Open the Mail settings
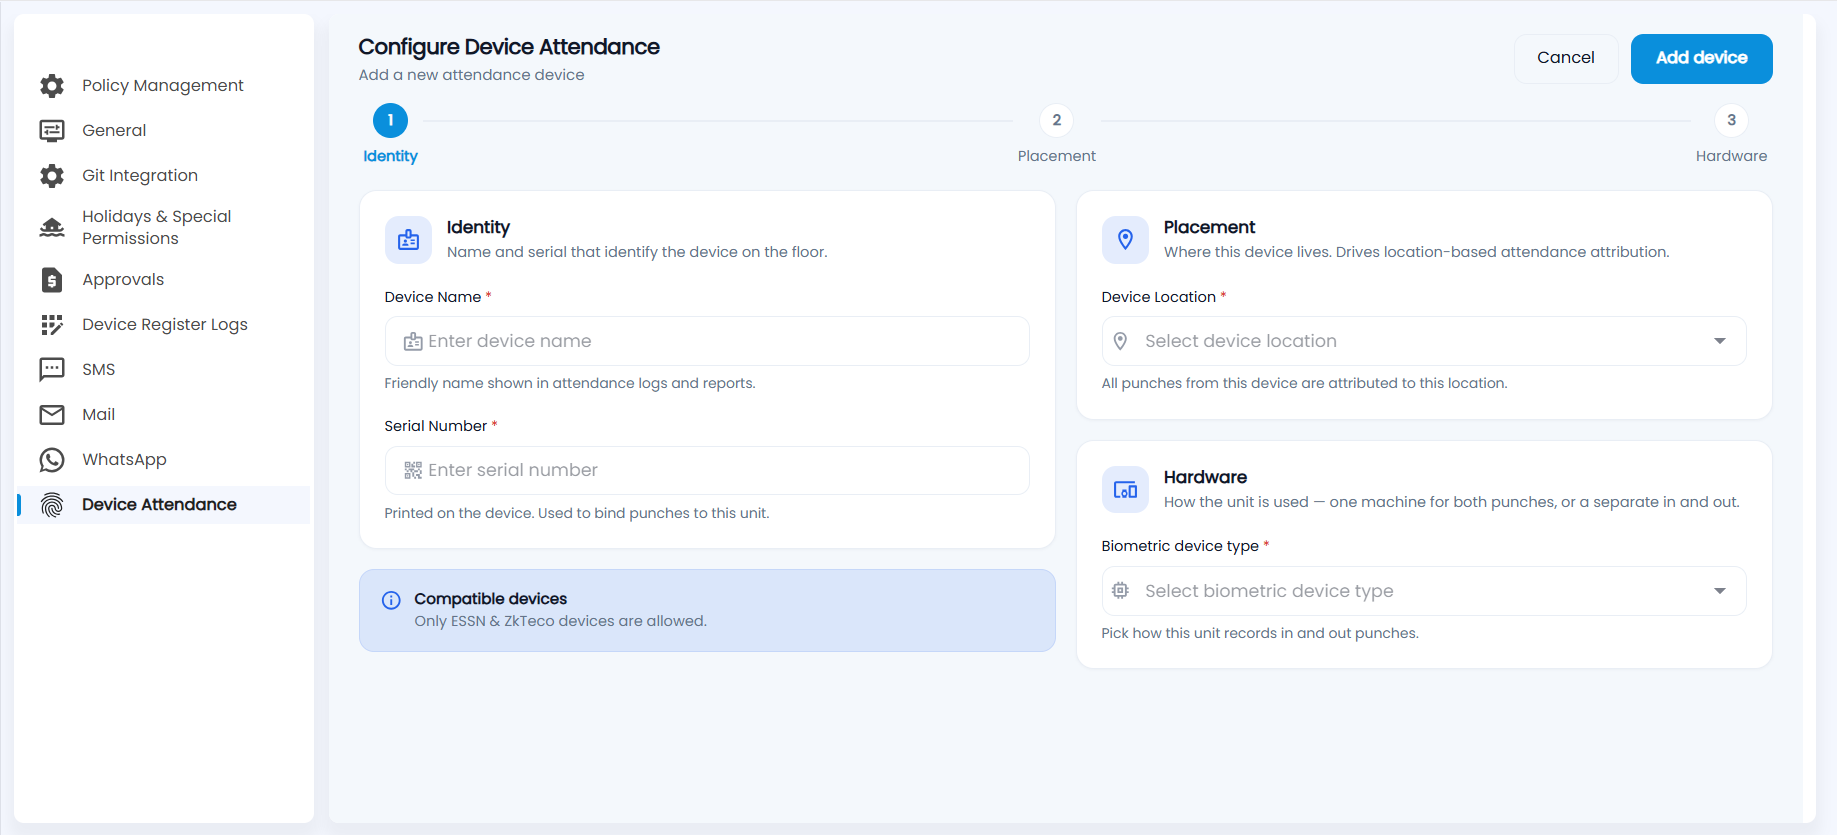Screen dimensions: 1837x835 pos(163,415)
